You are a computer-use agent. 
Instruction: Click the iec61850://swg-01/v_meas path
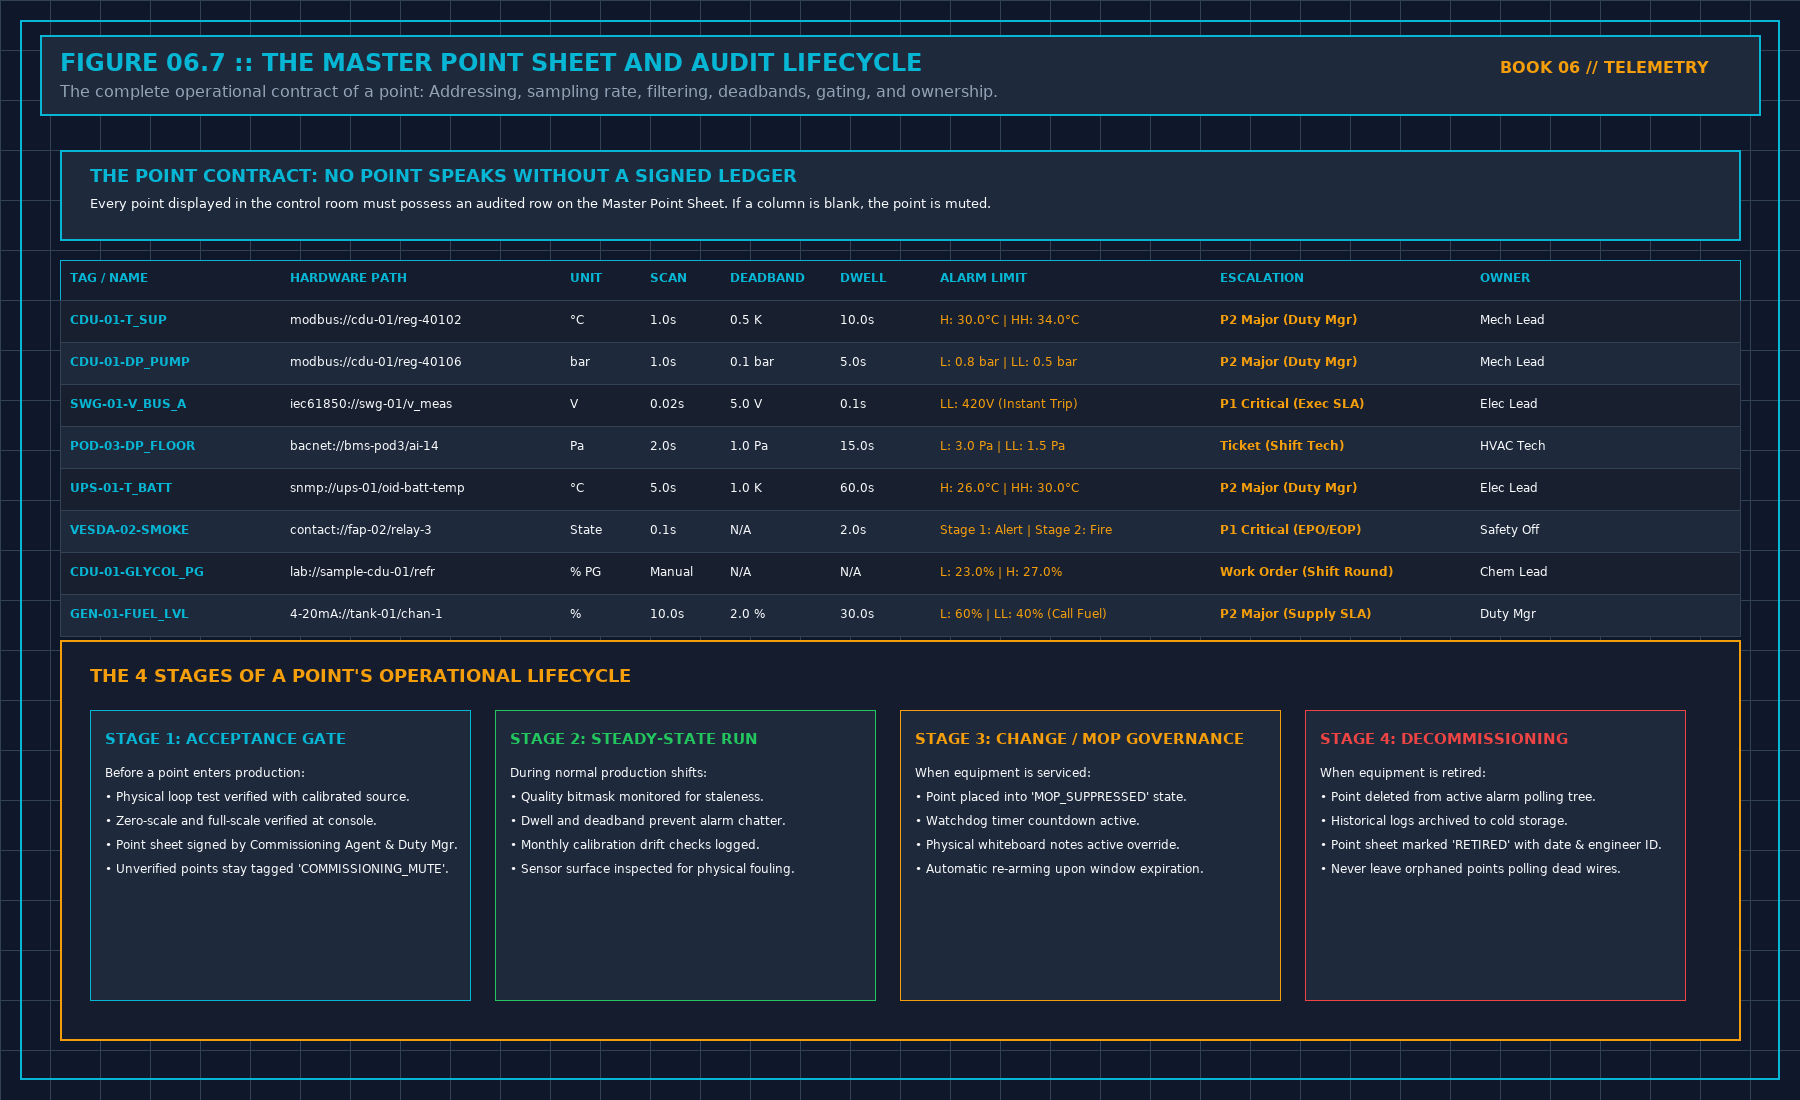pyautogui.click(x=371, y=404)
